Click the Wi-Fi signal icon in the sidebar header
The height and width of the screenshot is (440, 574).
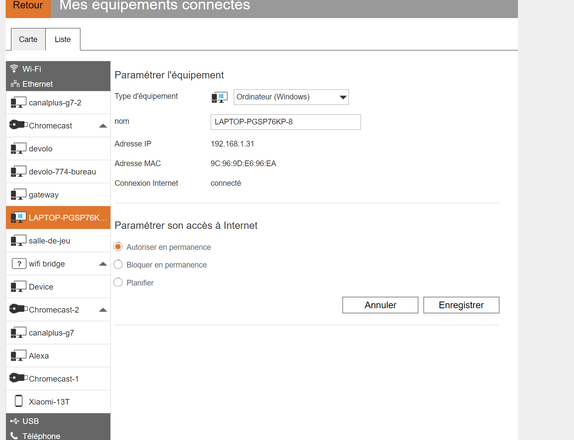pyautogui.click(x=14, y=68)
